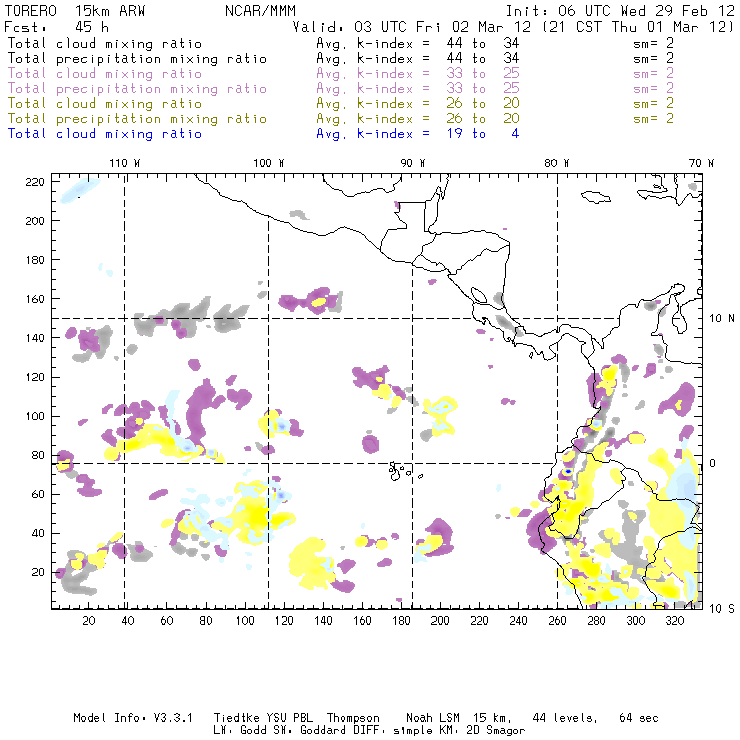740x740 pixels.
Task: Select the "10 S" latitude label
Action: 722,609
